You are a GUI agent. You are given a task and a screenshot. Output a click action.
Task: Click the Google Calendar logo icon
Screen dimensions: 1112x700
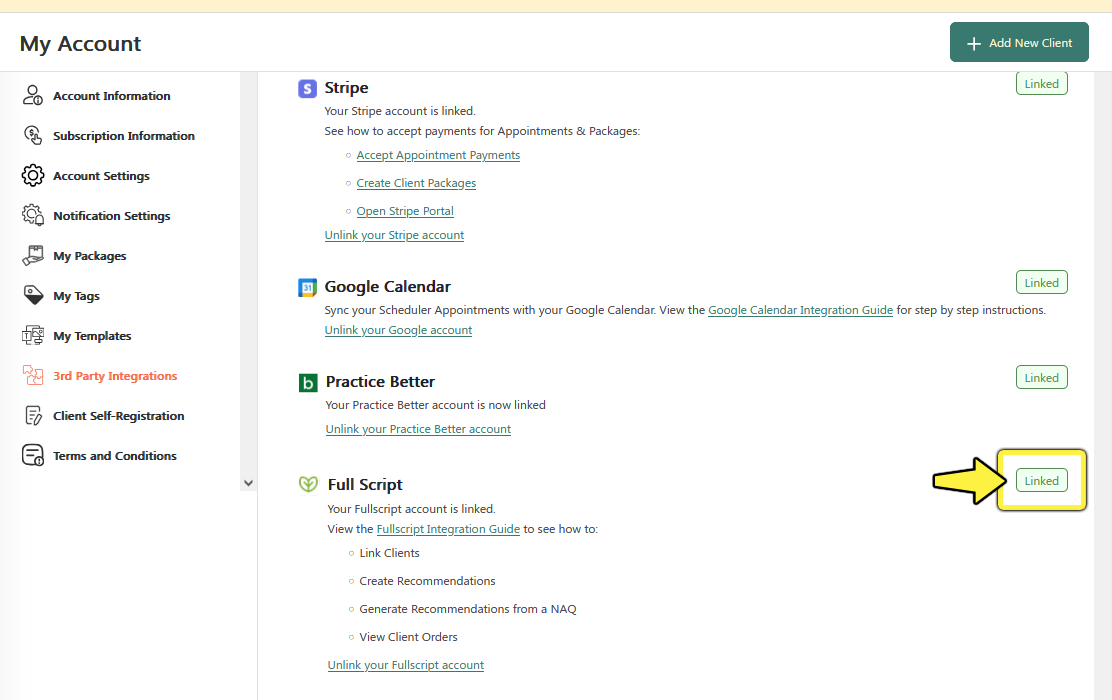coord(307,287)
